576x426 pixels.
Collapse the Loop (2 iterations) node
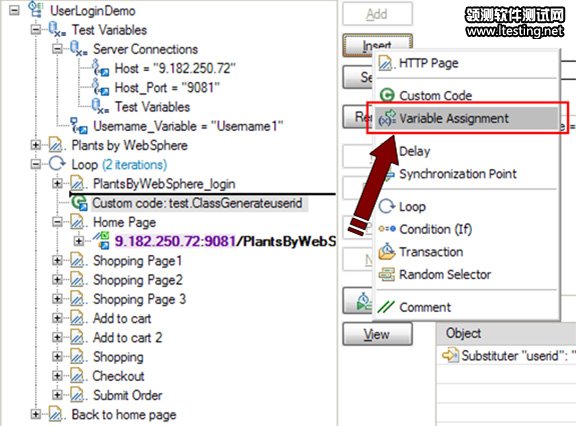(36, 164)
